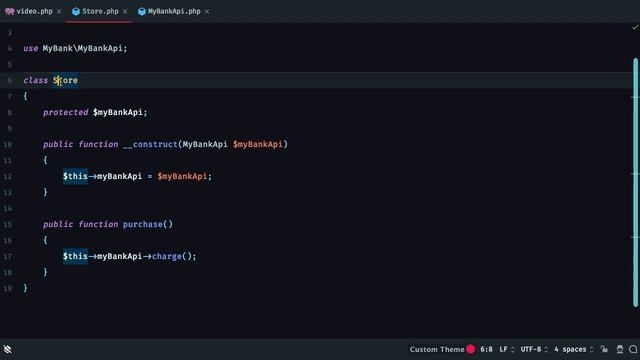640x360 pixels.
Task: Click the class name Store
Action: (65, 80)
